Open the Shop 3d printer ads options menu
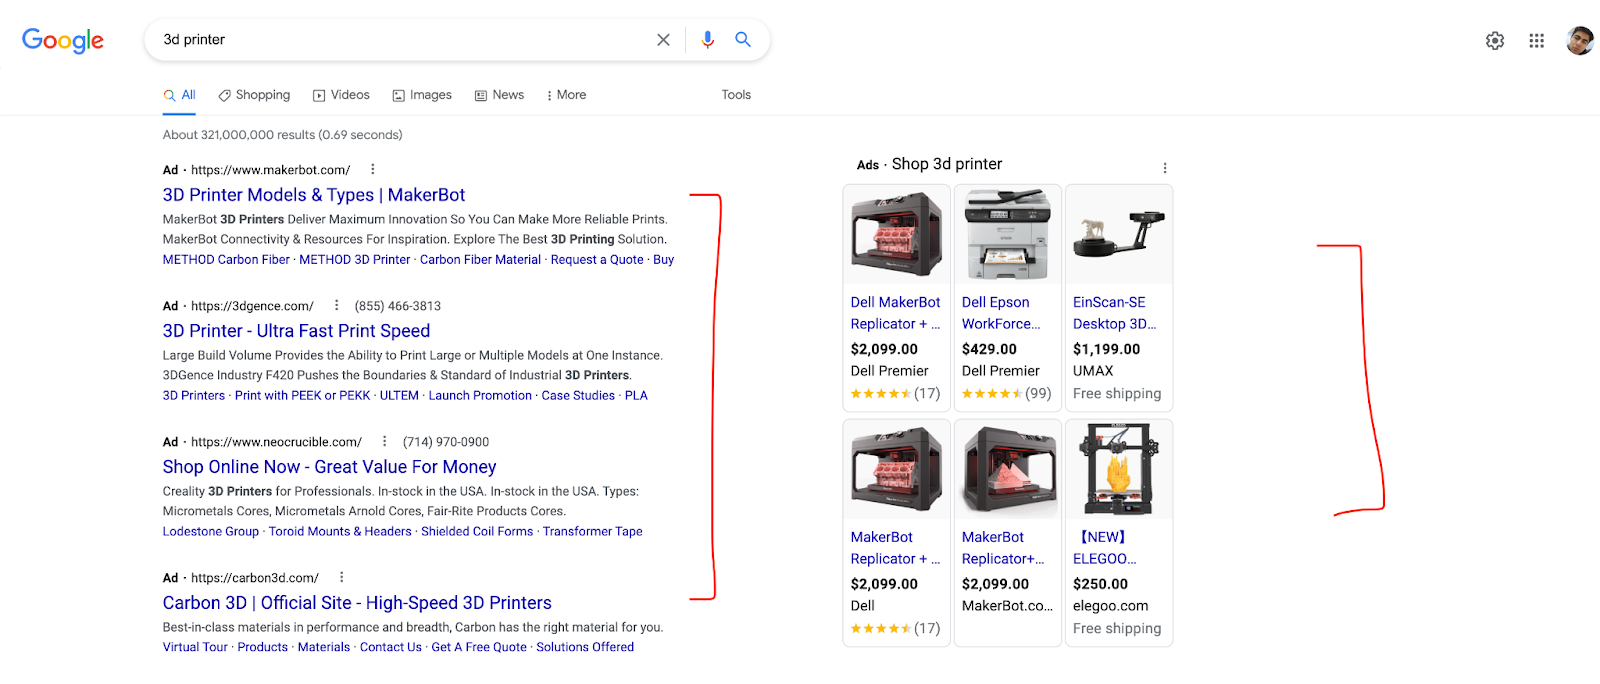This screenshot has height=684, width=1600. pyautogui.click(x=1165, y=168)
